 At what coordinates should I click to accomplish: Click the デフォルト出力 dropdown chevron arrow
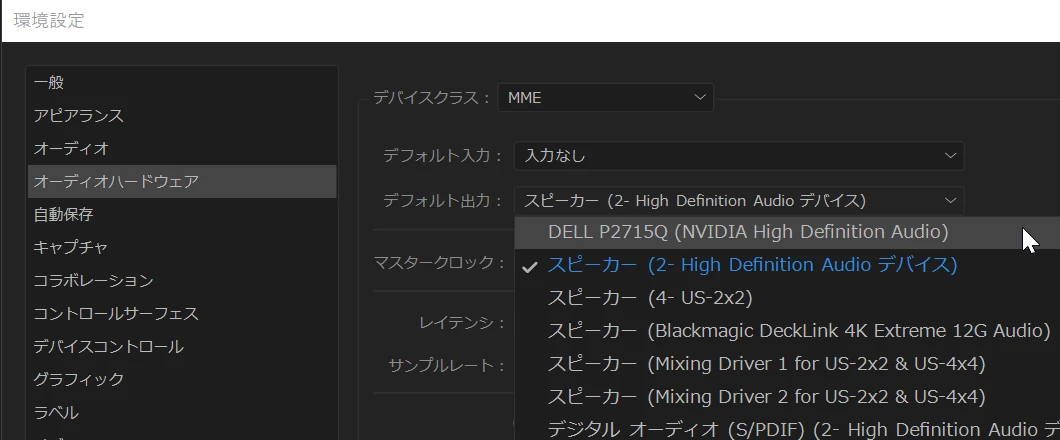pos(950,201)
